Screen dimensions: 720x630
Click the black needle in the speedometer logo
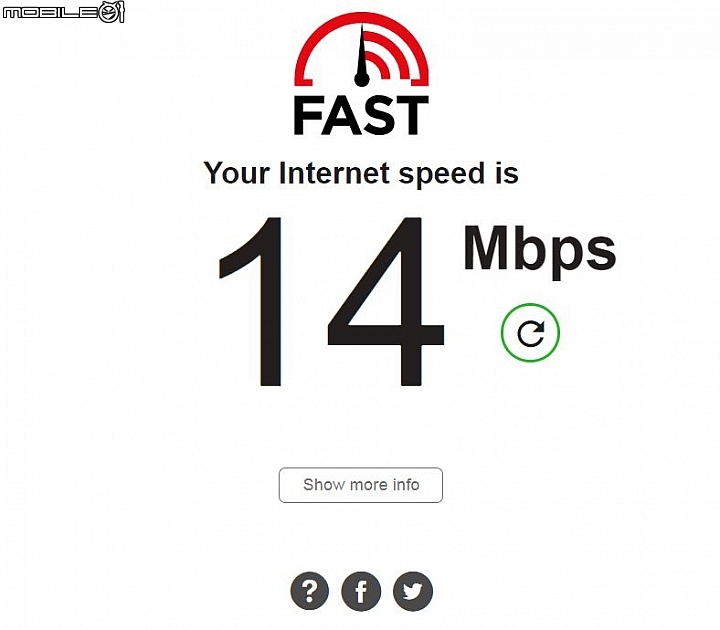(362, 55)
